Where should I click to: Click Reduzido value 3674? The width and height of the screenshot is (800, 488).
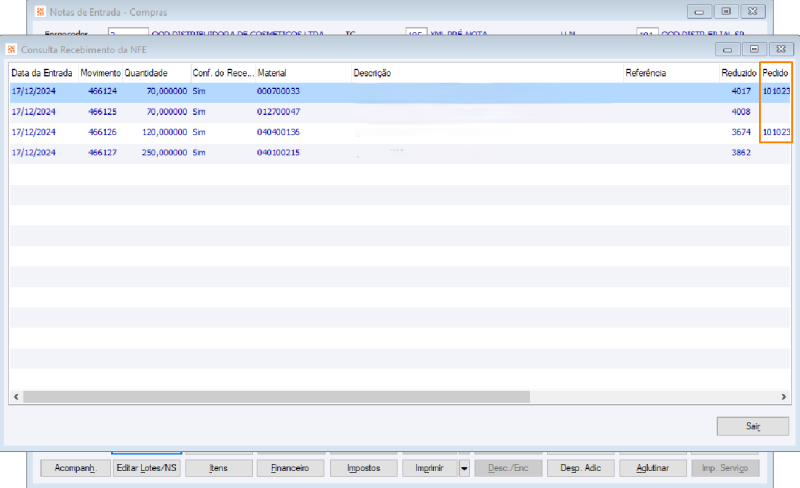pyautogui.click(x=741, y=132)
